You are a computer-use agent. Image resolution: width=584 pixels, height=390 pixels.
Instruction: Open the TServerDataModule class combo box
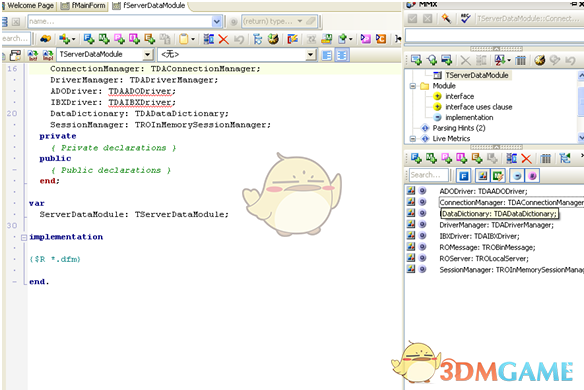click(x=105, y=55)
